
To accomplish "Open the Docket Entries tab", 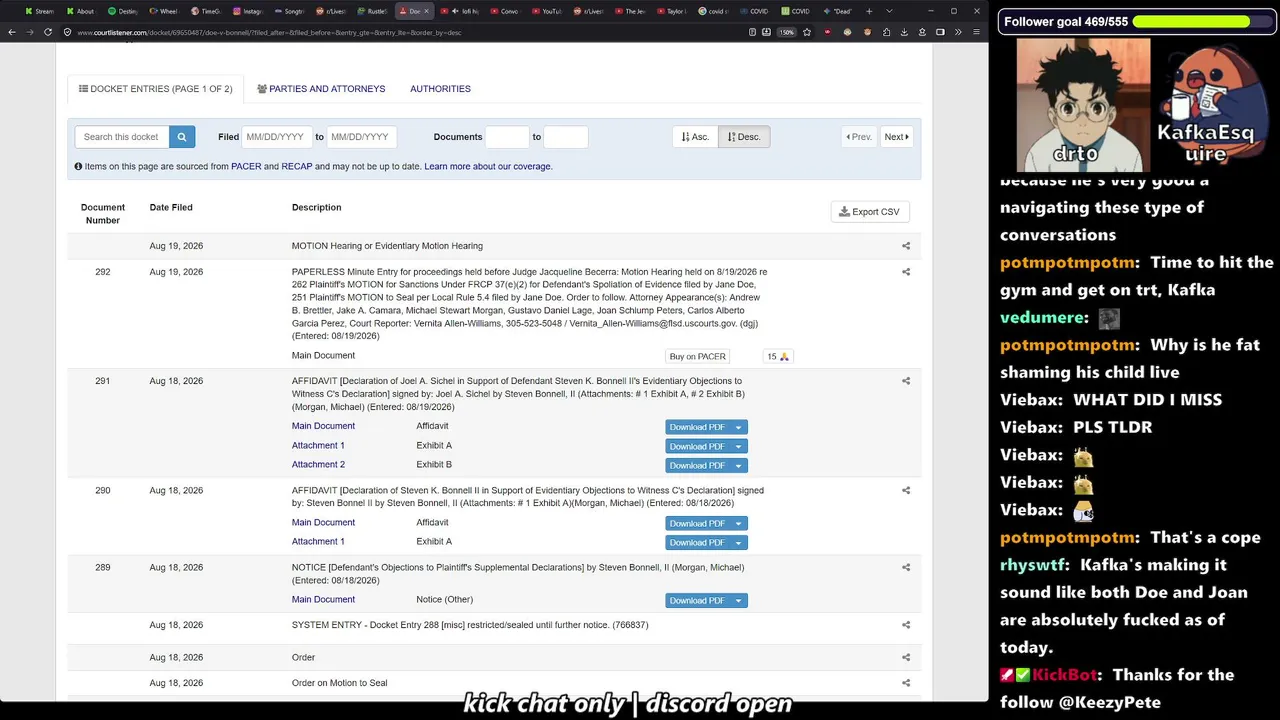I will [155, 89].
